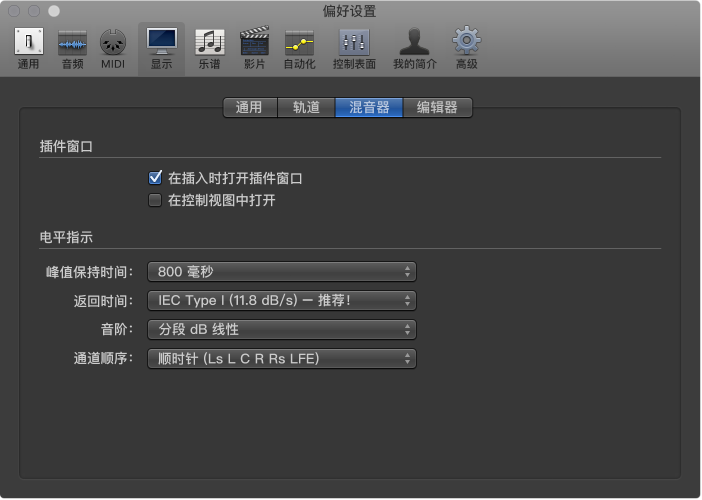Viewport: 702px width, 500px height.
Task: Zoom the 偏好设置 window
Action: [x=54, y=11]
